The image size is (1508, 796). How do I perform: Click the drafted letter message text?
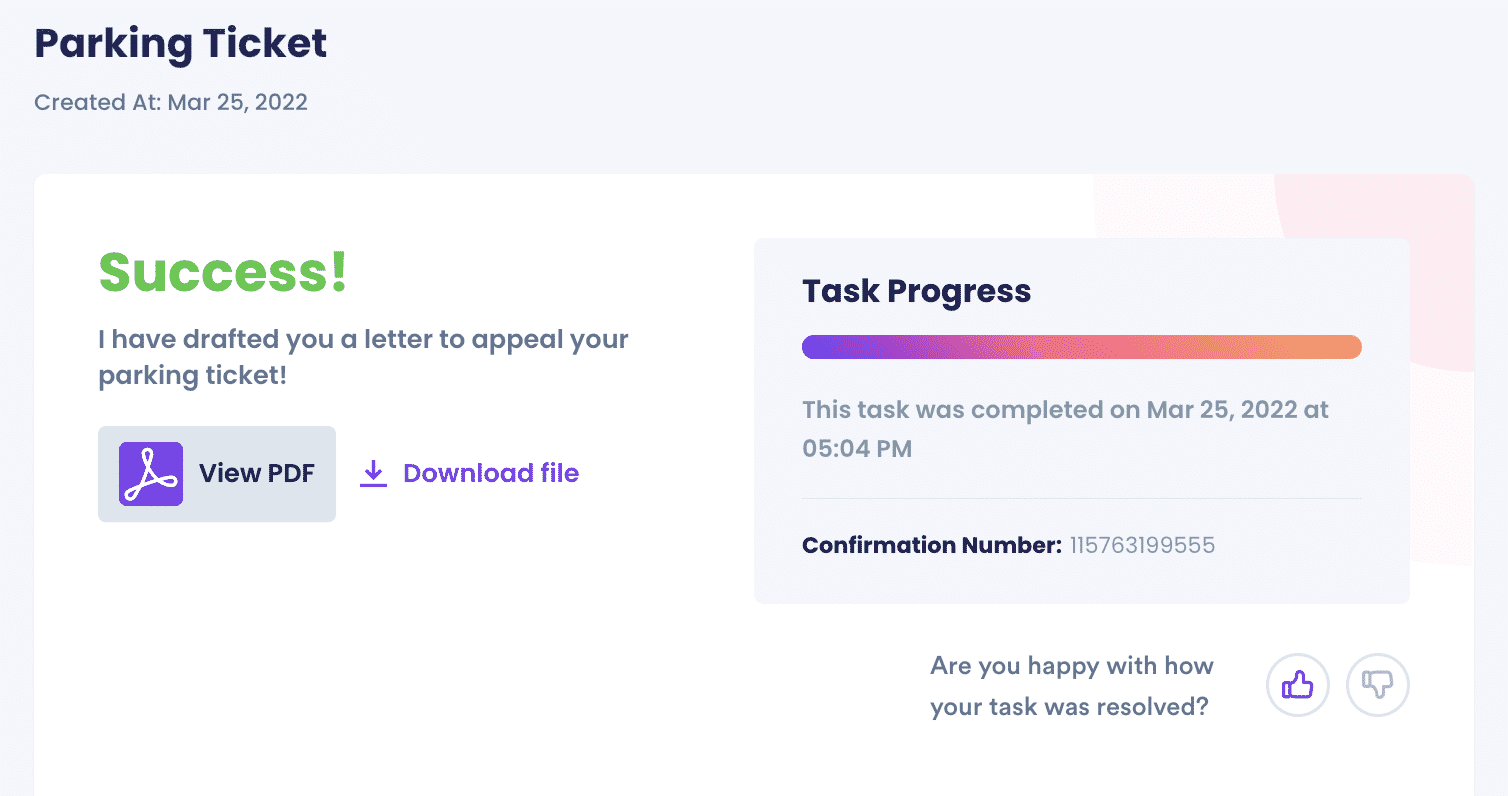click(363, 357)
